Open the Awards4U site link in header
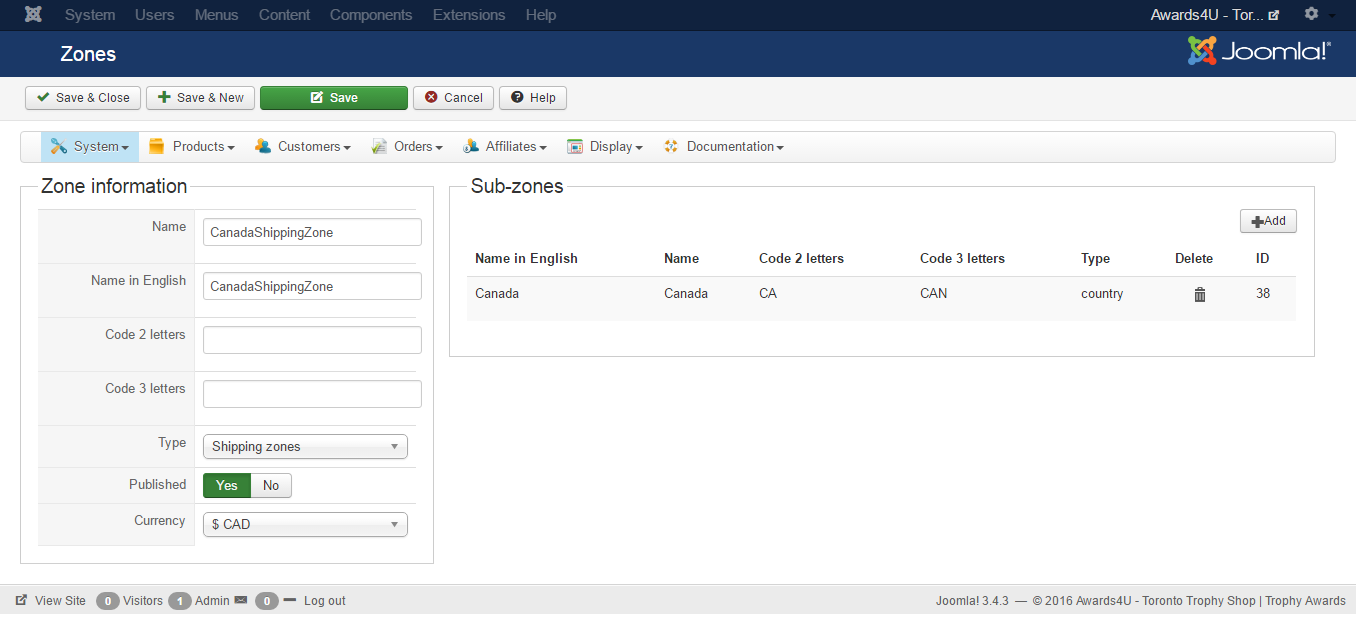The height and width of the screenshot is (644, 1356). coord(1214,15)
